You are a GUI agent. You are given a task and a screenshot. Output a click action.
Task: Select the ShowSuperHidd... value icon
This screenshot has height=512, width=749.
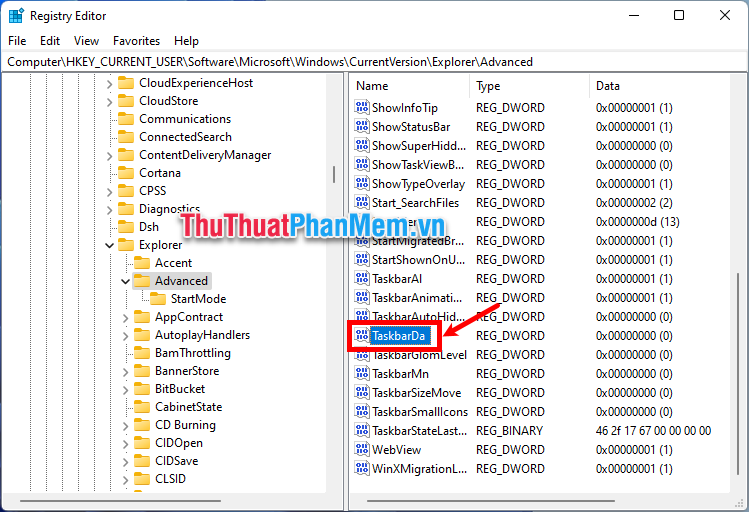pos(362,146)
